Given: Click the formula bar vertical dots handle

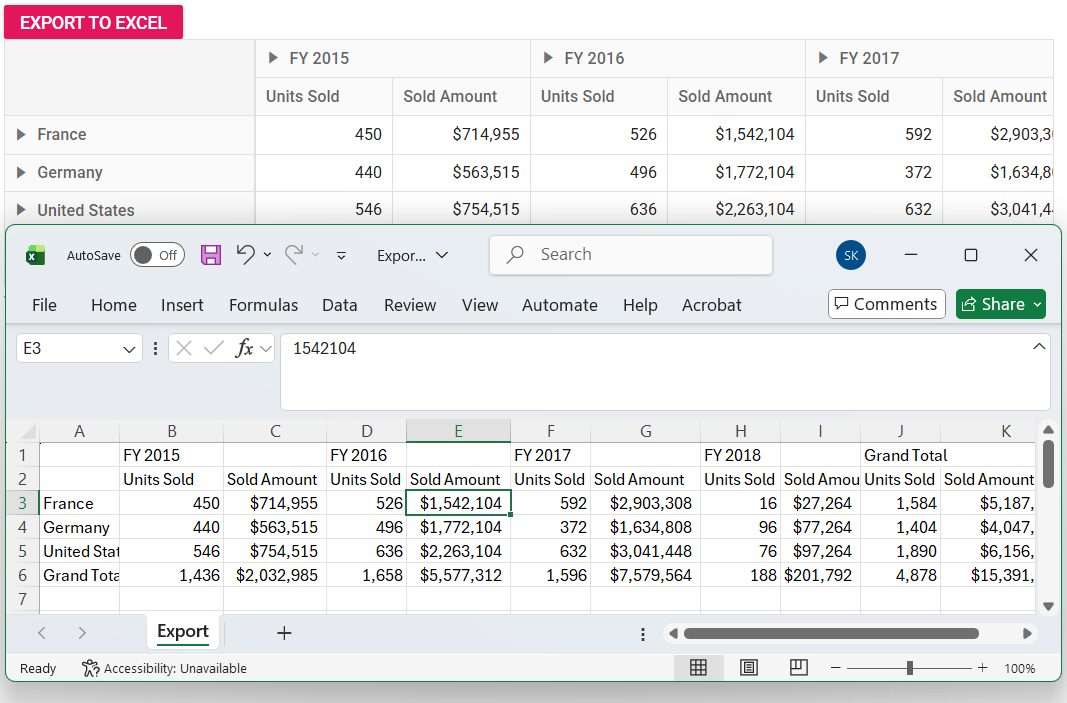Looking at the screenshot, I should pyautogui.click(x=156, y=348).
